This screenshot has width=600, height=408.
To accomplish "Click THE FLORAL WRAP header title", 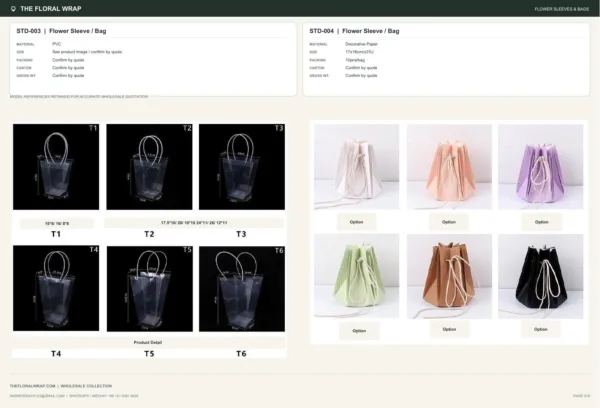I will coord(51,9).
